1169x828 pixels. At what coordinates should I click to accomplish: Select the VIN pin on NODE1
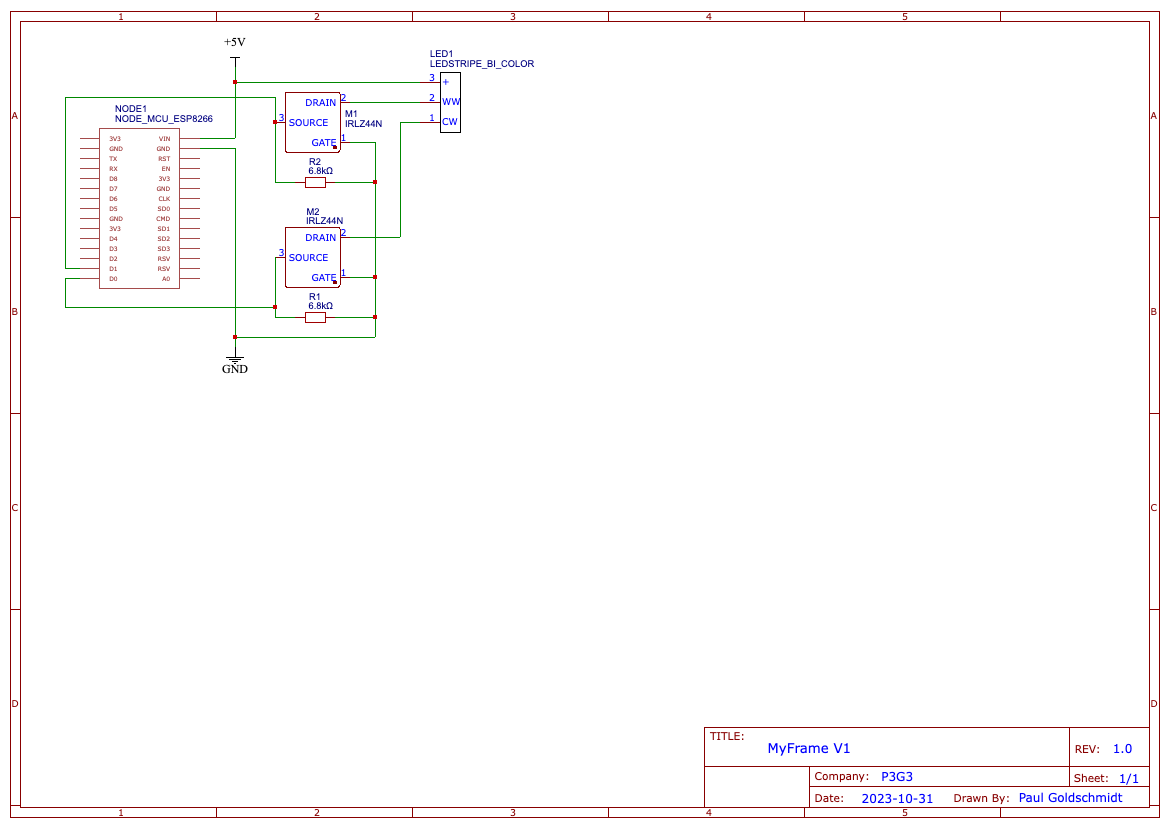164,138
